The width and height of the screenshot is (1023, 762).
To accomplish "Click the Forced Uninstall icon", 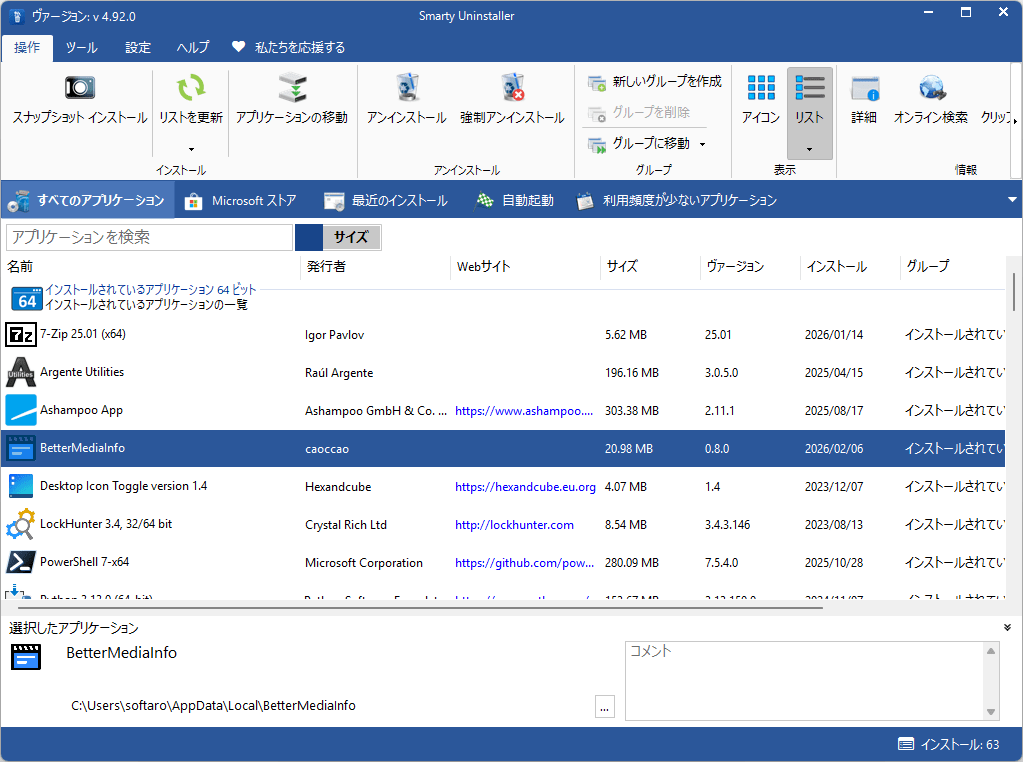I will (x=512, y=88).
